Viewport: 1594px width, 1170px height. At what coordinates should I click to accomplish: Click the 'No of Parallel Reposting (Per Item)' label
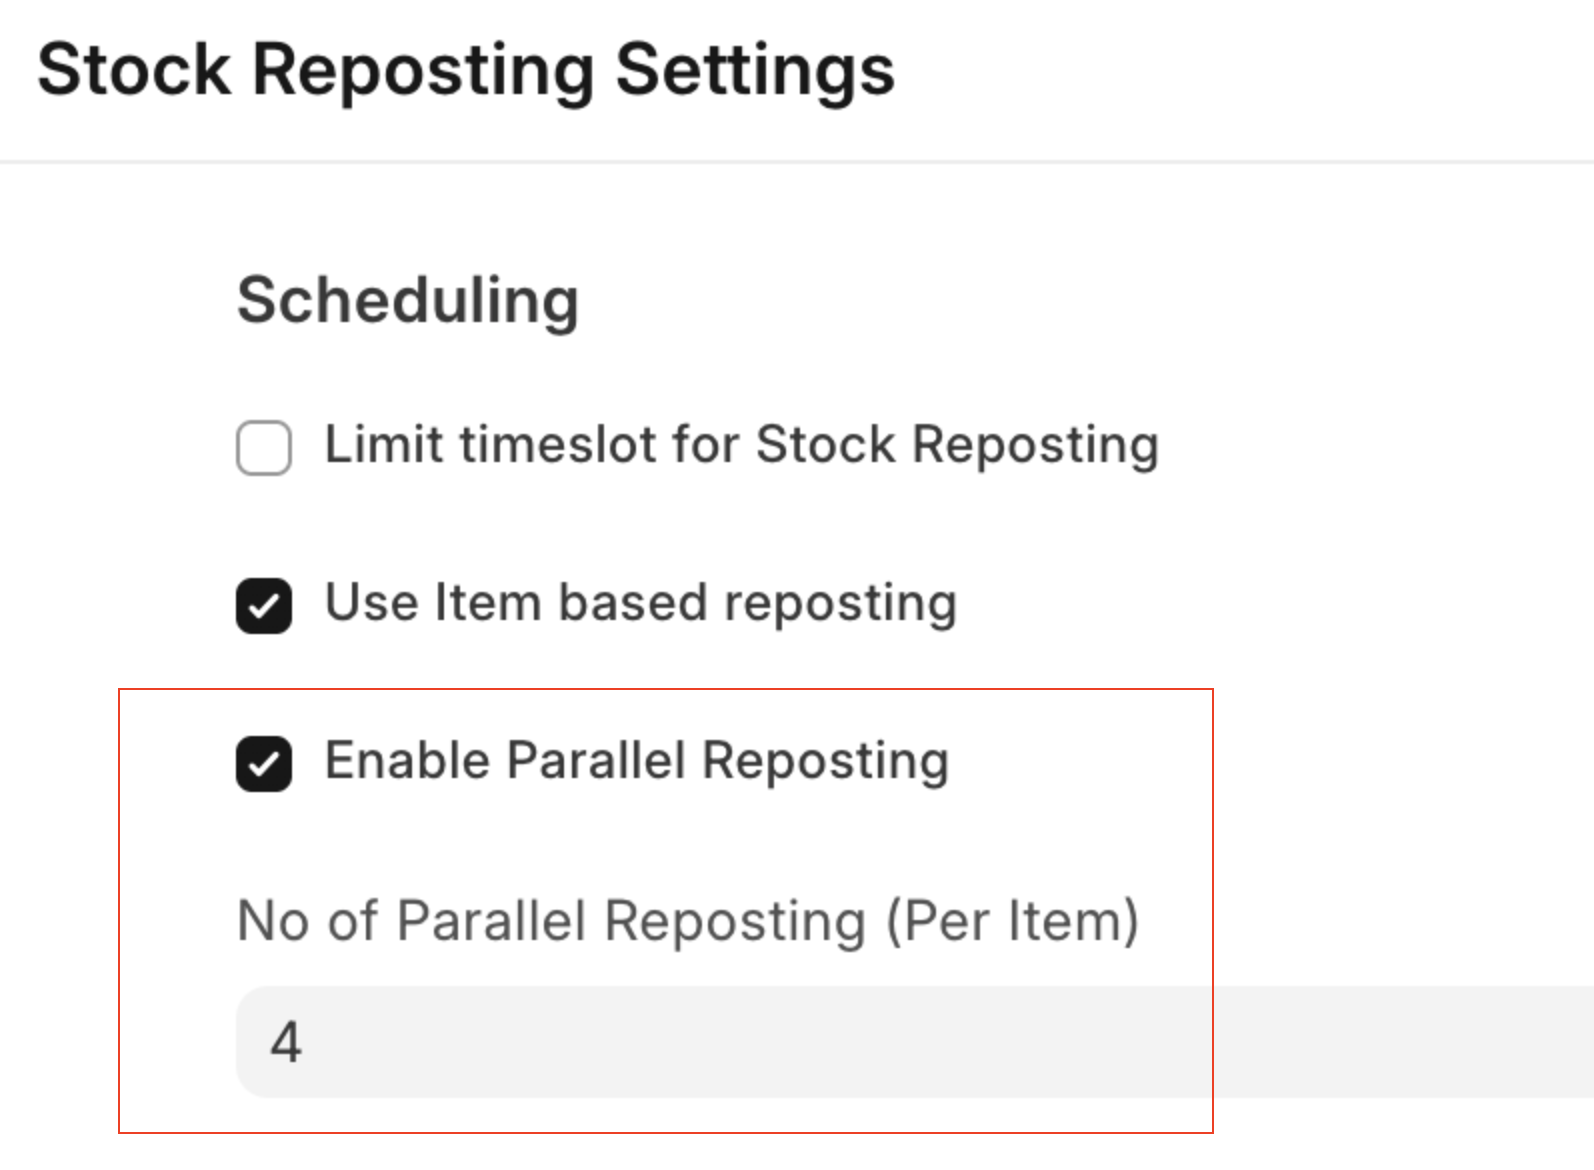pyautogui.click(x=687, y=920)
